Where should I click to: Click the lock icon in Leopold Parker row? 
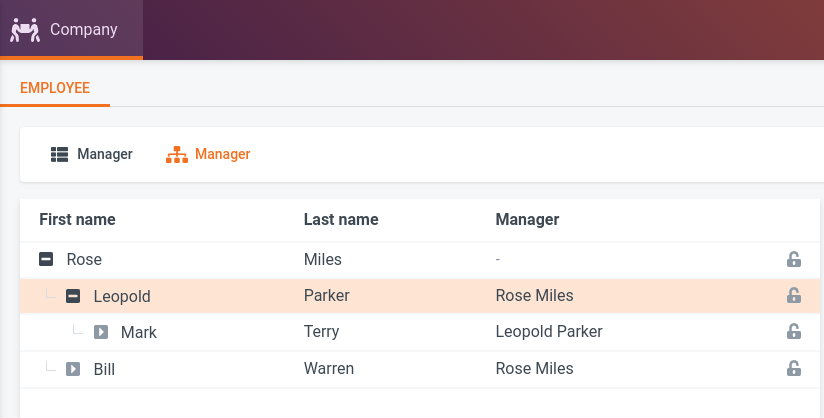point(793,296)
